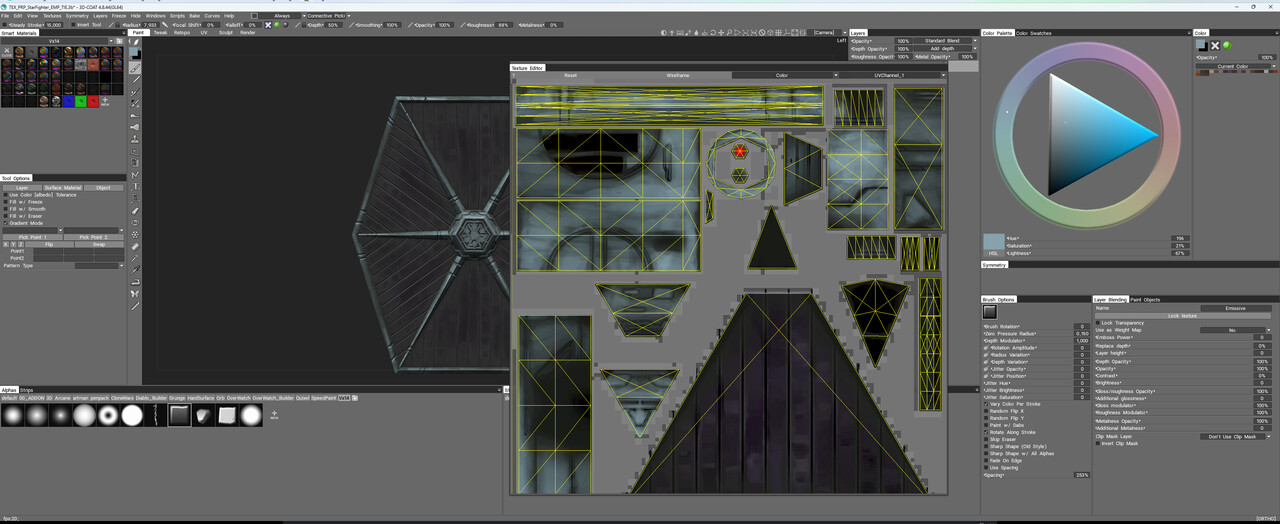Check the Lock Transparency option
This screenshot has width=1280, height=524.
(1097, 323)
